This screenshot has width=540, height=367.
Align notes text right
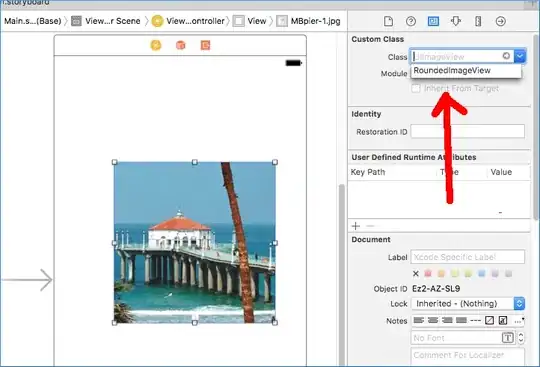tap(447, 321)
